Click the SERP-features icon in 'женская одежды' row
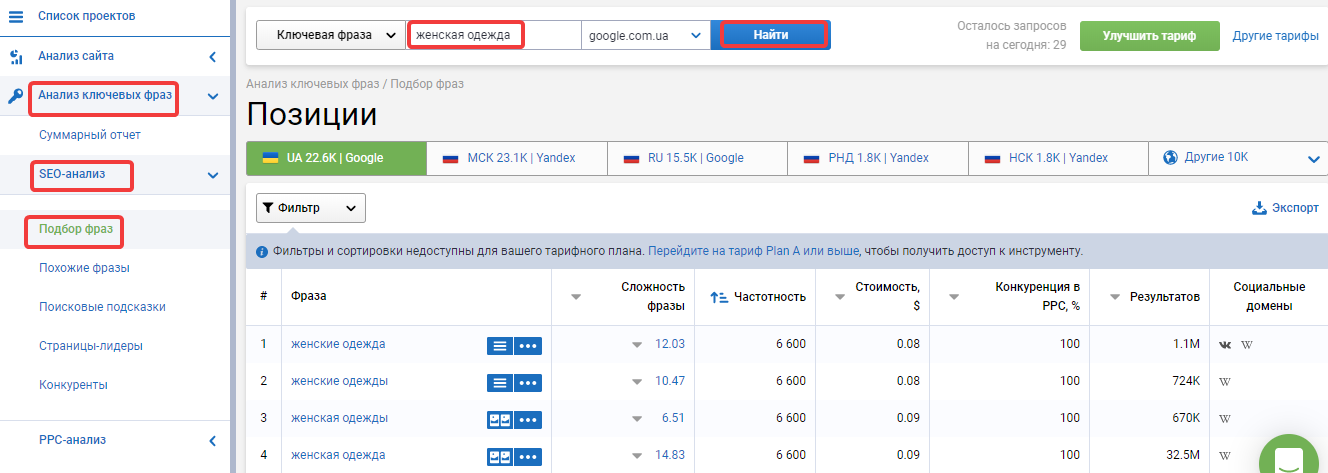 coord(500,419)
